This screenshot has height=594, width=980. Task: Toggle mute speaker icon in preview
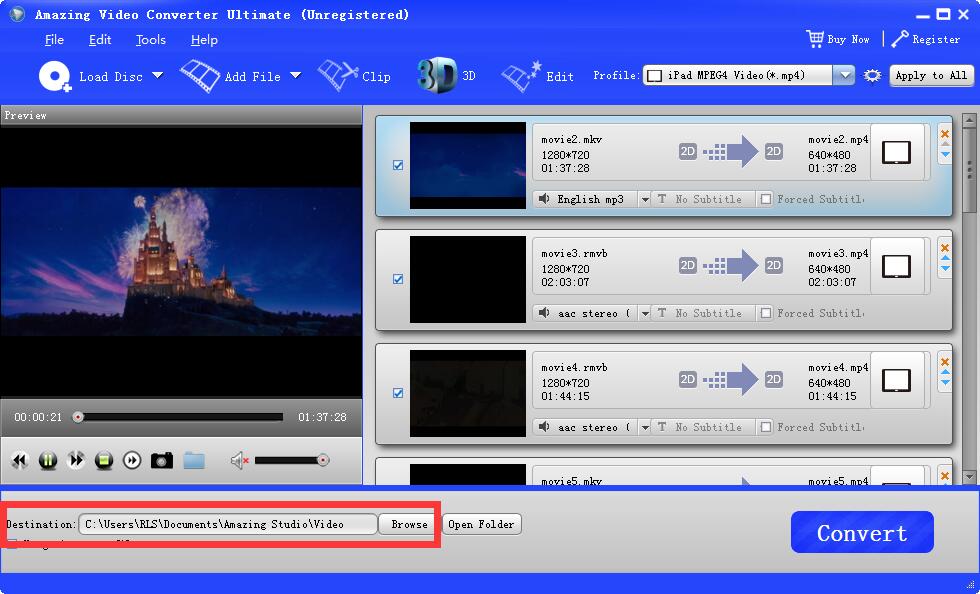[239, 461]
